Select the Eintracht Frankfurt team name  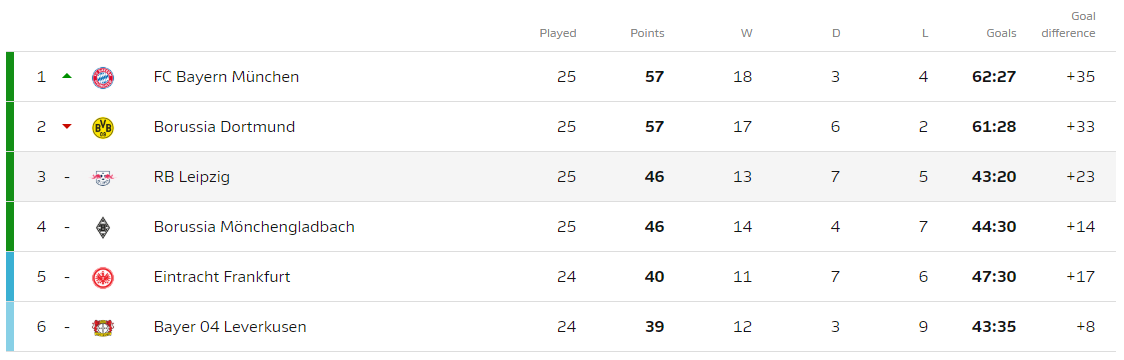click(222, 277)
